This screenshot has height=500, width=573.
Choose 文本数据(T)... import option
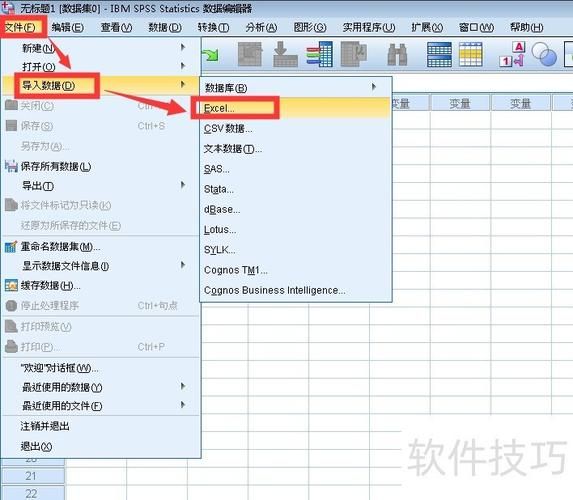click(x=296, y=149)
